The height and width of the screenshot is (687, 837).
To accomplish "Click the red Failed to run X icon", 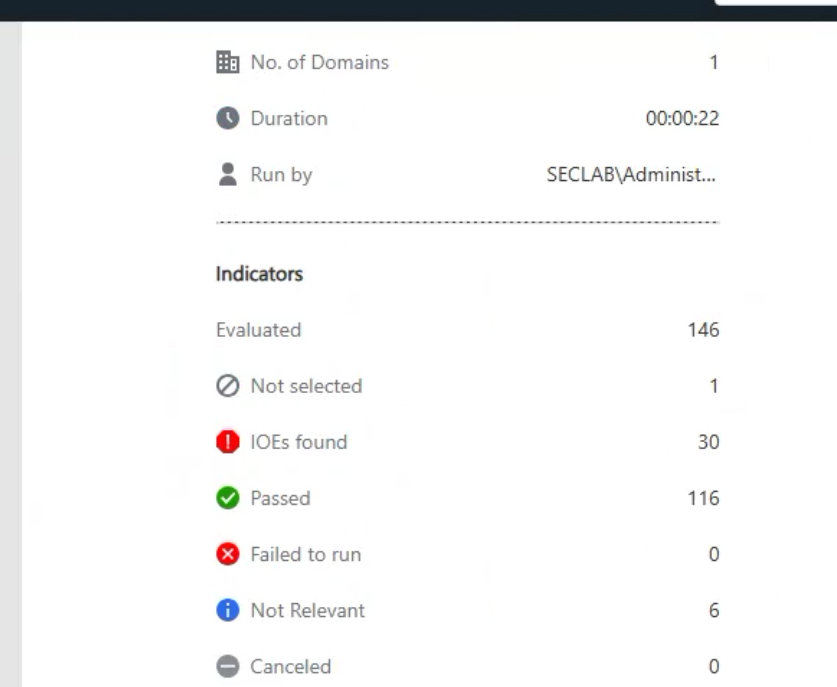I will click(227, 554).
